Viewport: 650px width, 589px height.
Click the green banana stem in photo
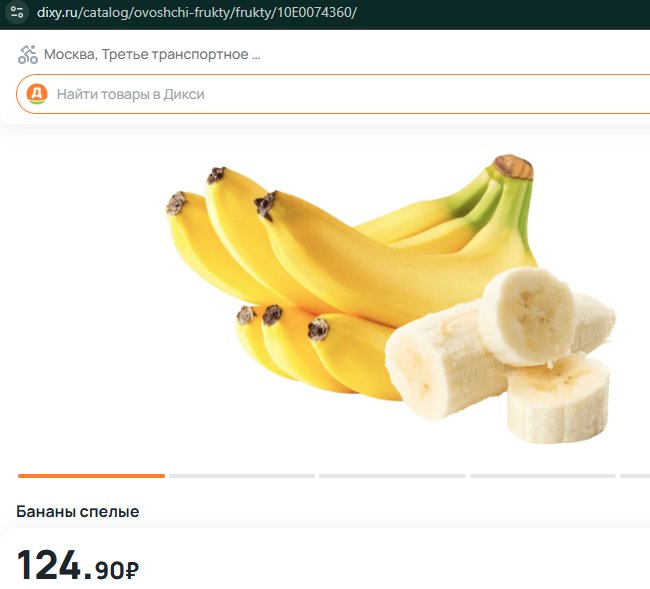(x=508, y=197)
